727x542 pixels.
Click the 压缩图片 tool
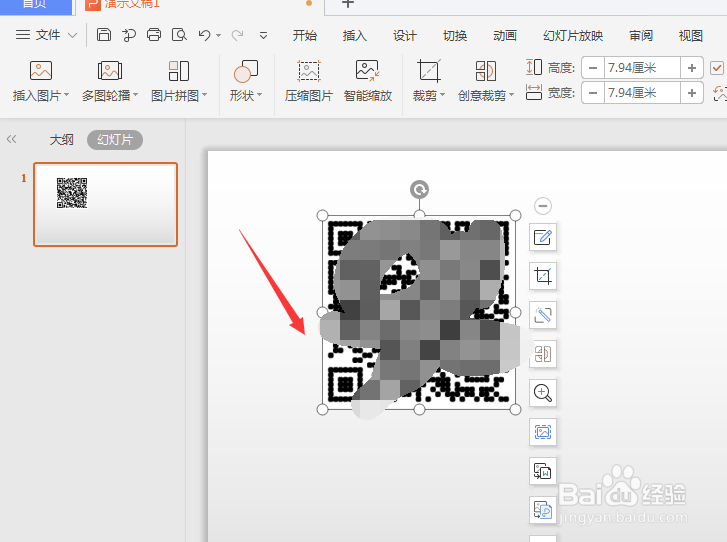click(309, 81)
